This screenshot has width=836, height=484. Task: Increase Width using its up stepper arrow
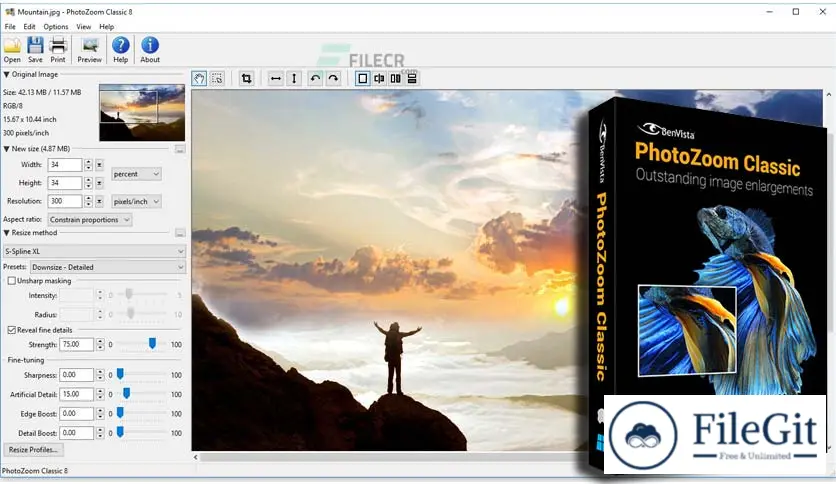[89, 162]
